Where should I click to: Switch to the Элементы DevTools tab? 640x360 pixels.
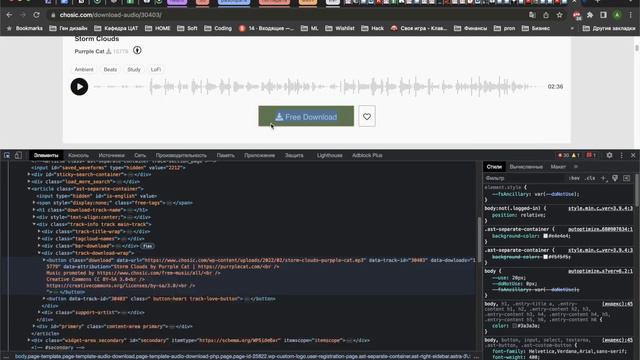coord(46,155)
